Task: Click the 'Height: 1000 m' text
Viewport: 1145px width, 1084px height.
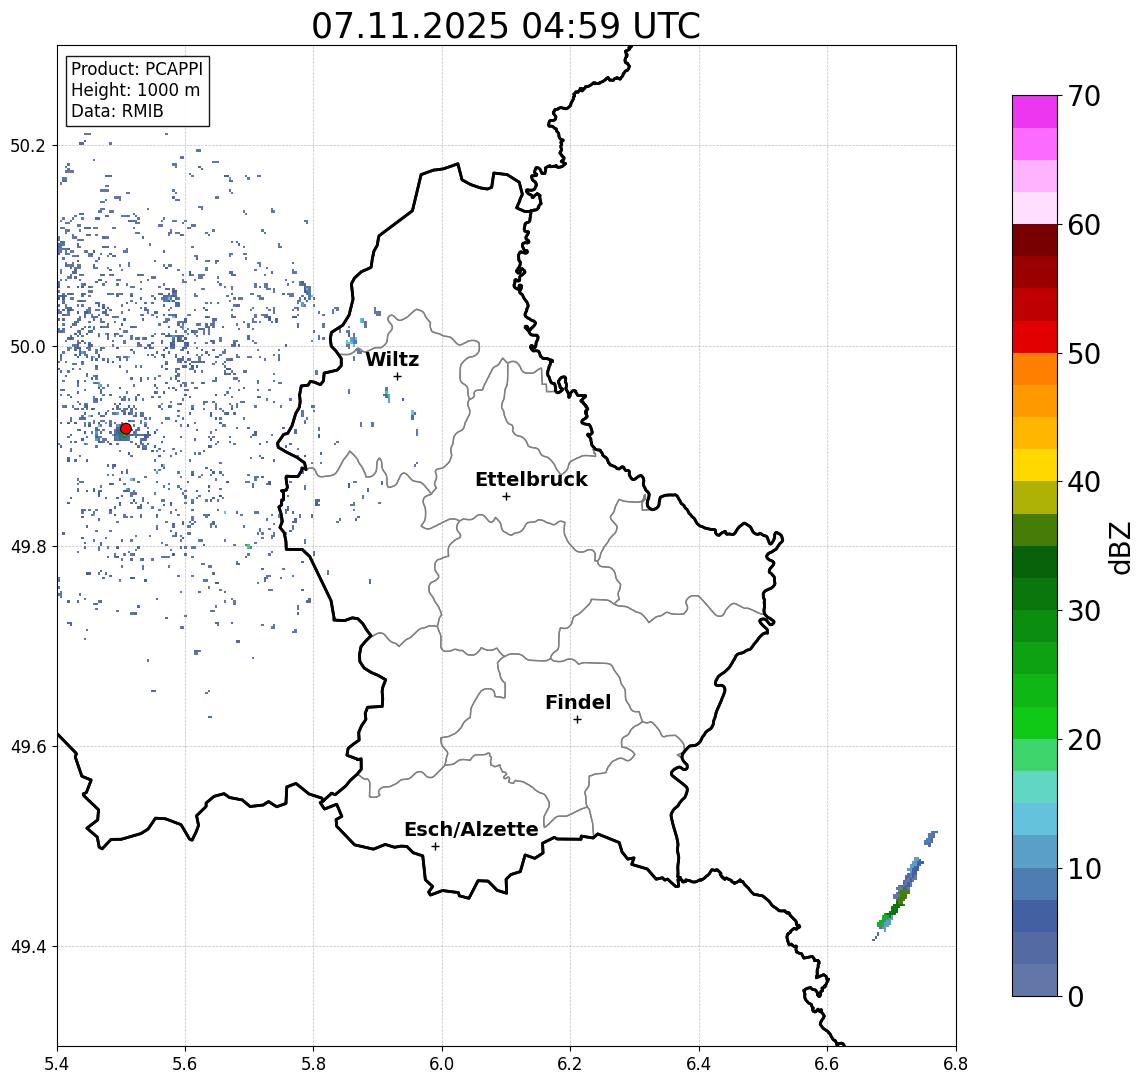Action: click(135, 91)
